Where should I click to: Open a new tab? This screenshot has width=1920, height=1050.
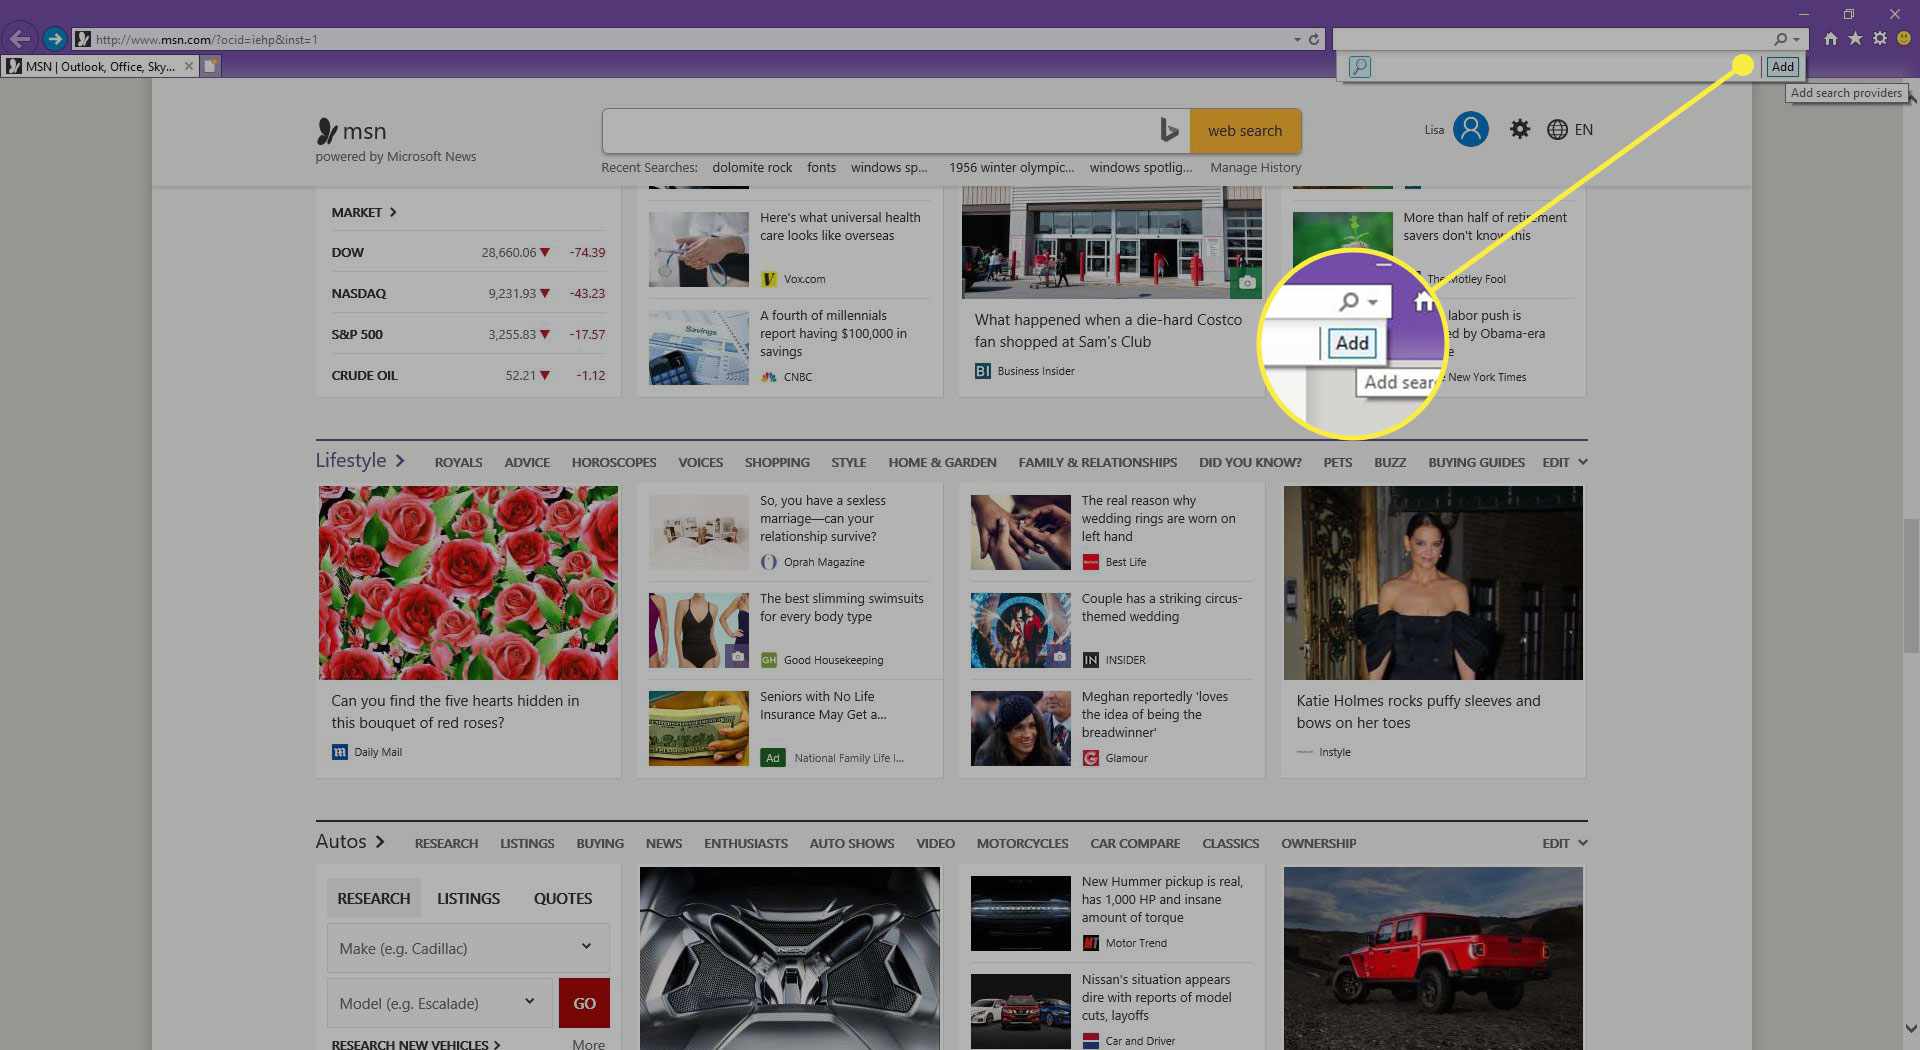pyautogui.click(x=210, y=66)
